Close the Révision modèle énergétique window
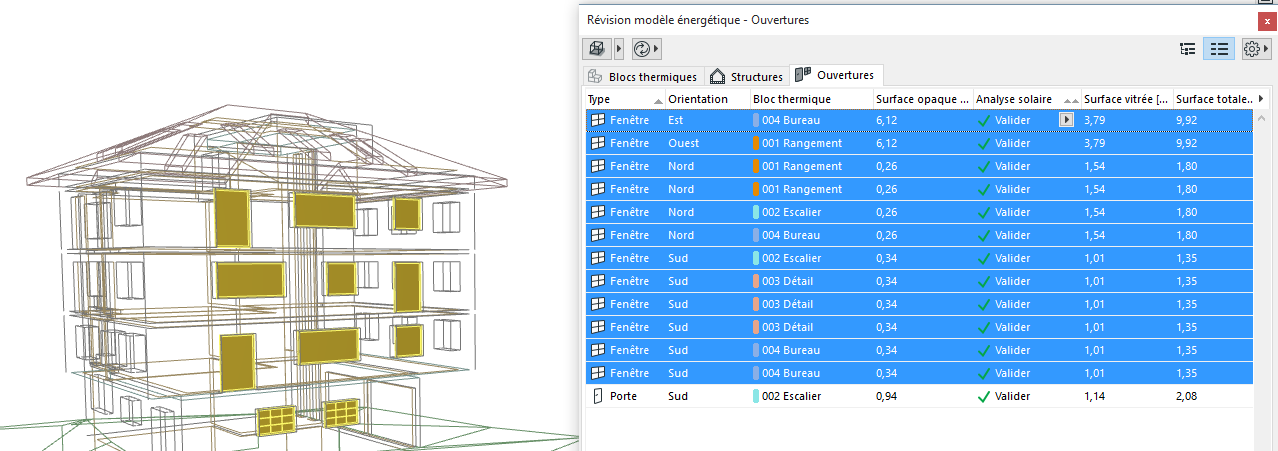This screenshot has height=451, width=1278. coord(1267,19)
